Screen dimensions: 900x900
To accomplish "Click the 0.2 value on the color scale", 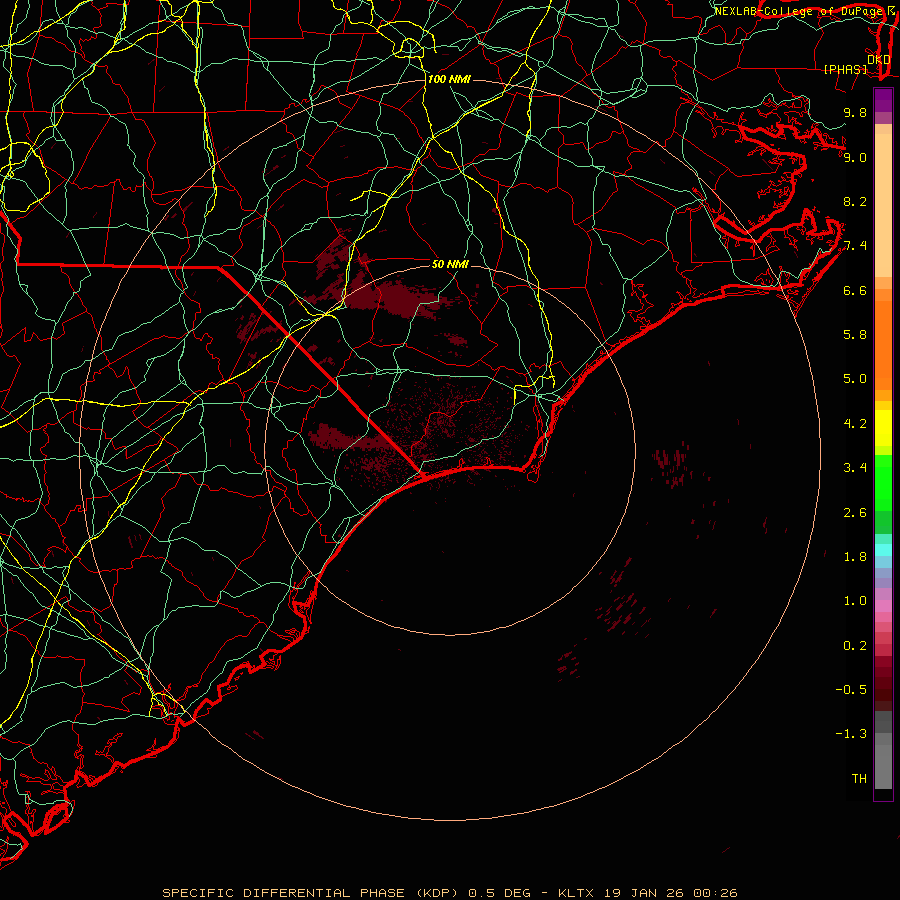I will [x=855, y=646].
